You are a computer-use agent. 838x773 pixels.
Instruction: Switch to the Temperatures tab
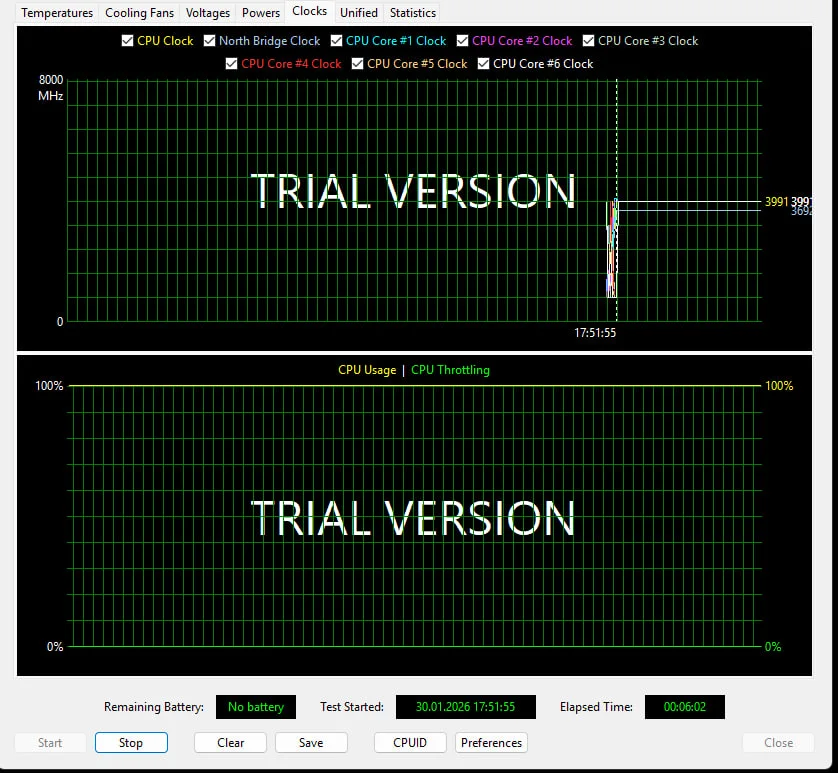pos(57,13)
